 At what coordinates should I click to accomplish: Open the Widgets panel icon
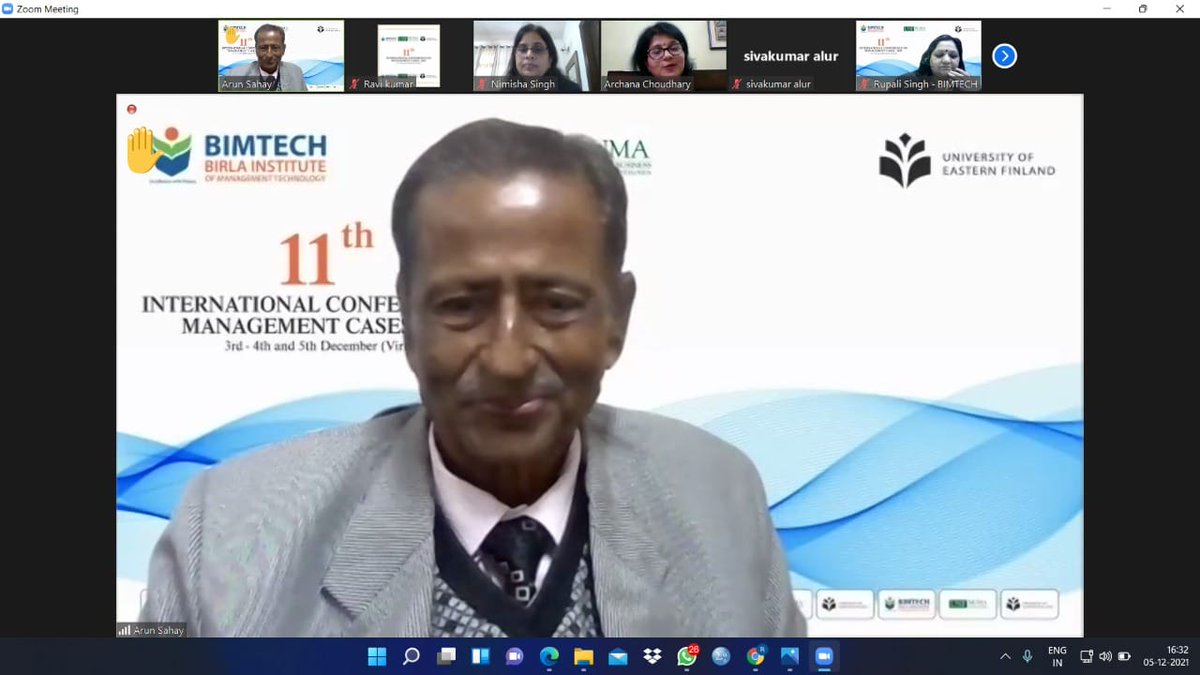[x=480, y=657]
